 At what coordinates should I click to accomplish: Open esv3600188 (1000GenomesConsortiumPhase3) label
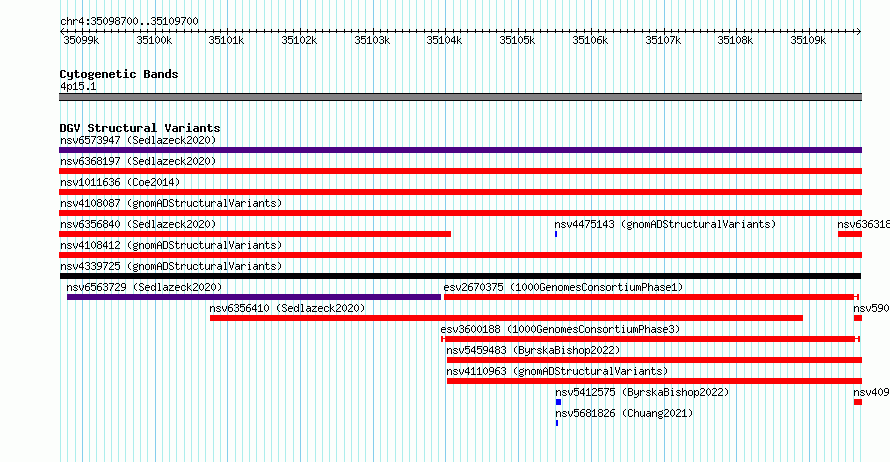[560, 329]
